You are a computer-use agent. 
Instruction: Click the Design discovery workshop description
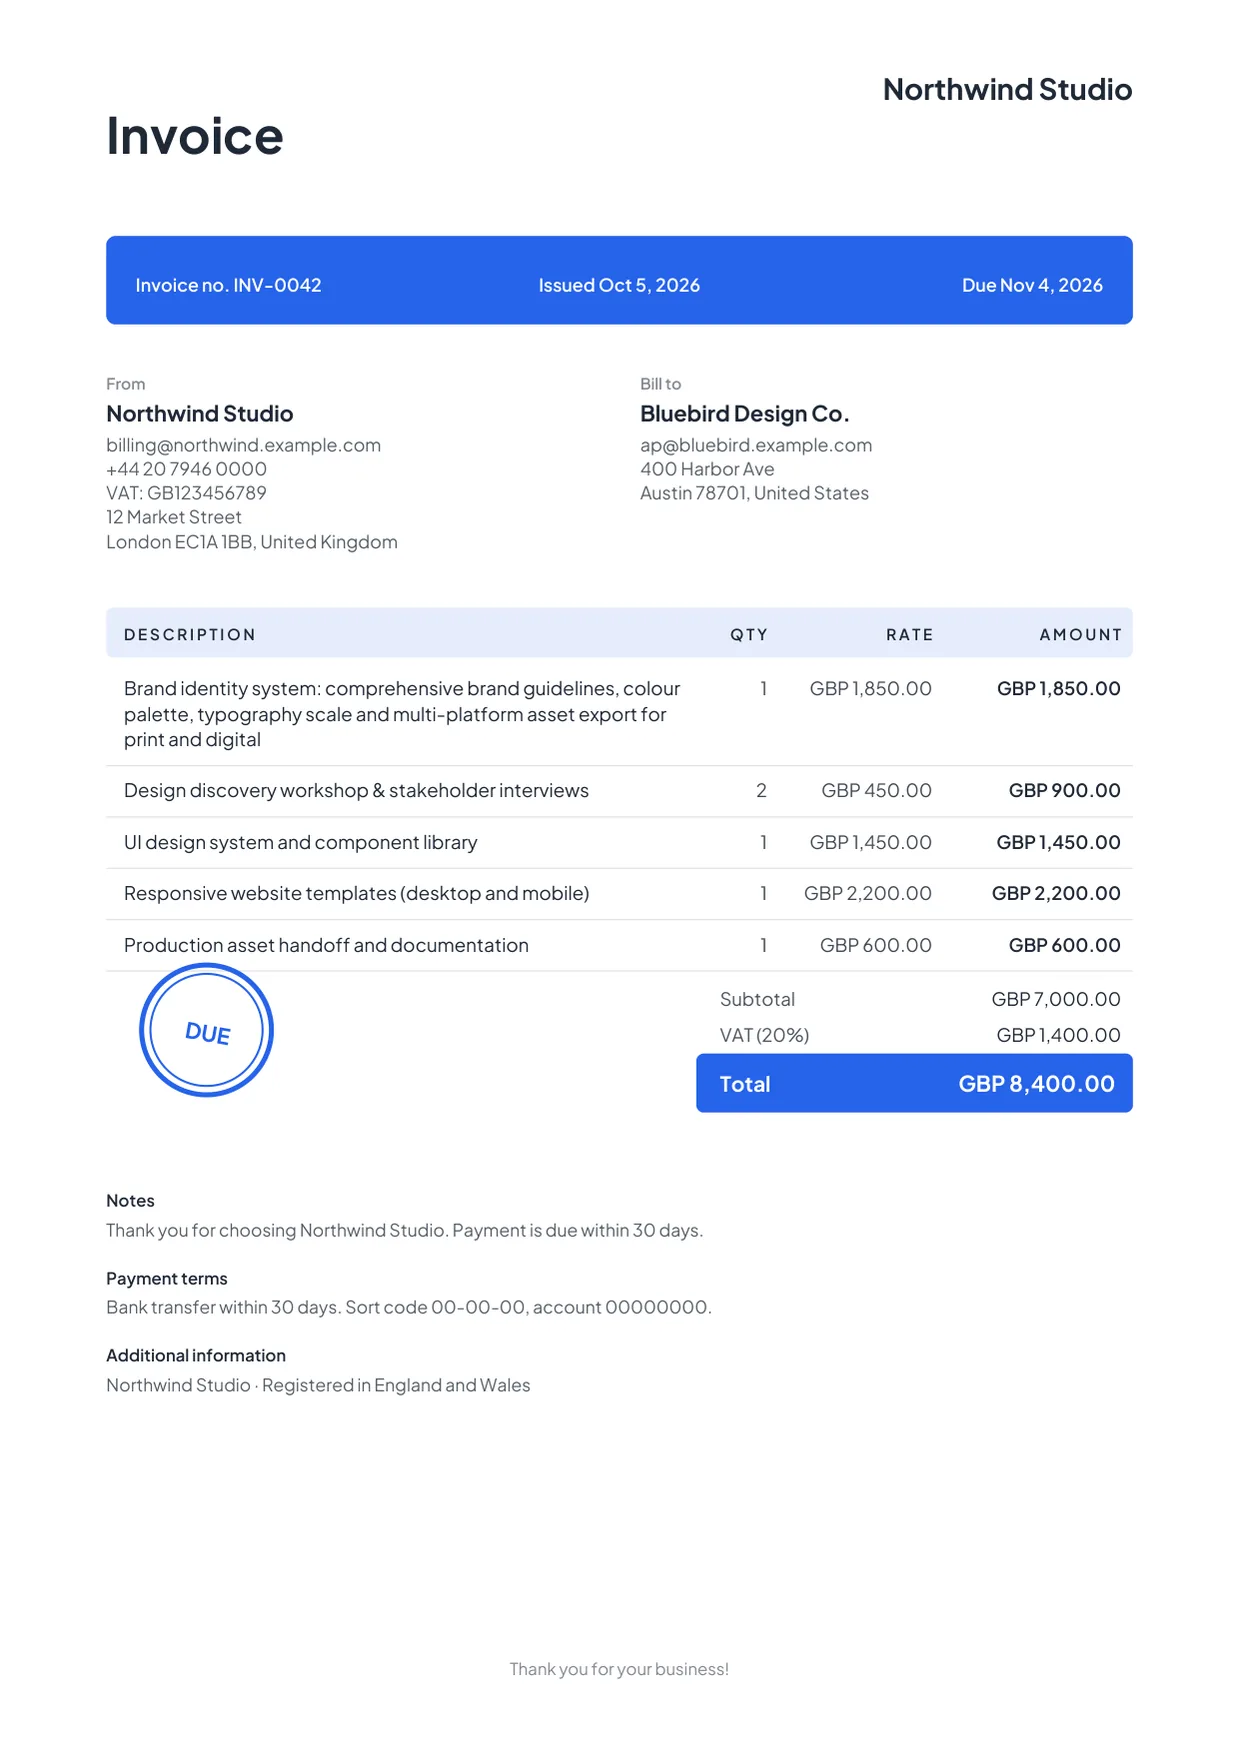(356, 790)
